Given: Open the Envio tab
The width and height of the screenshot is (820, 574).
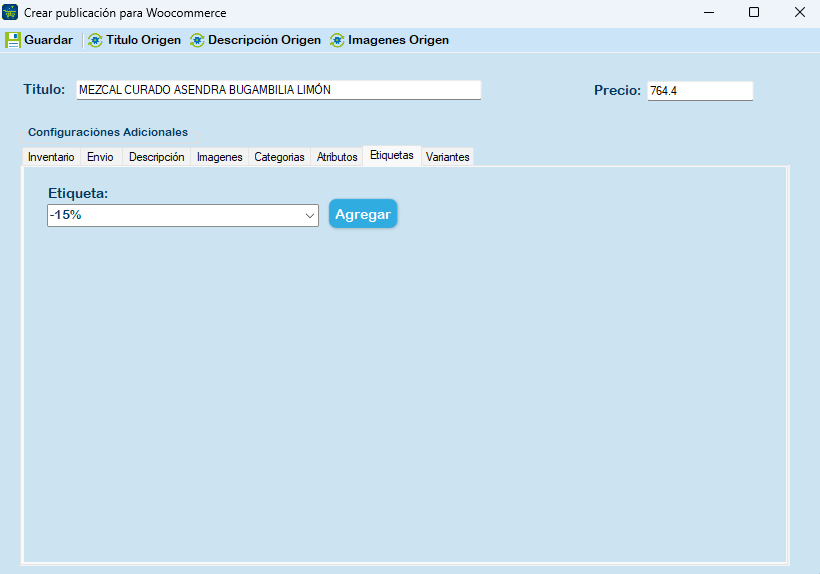Looking at the screenshot, I should (x=100, y=157).
